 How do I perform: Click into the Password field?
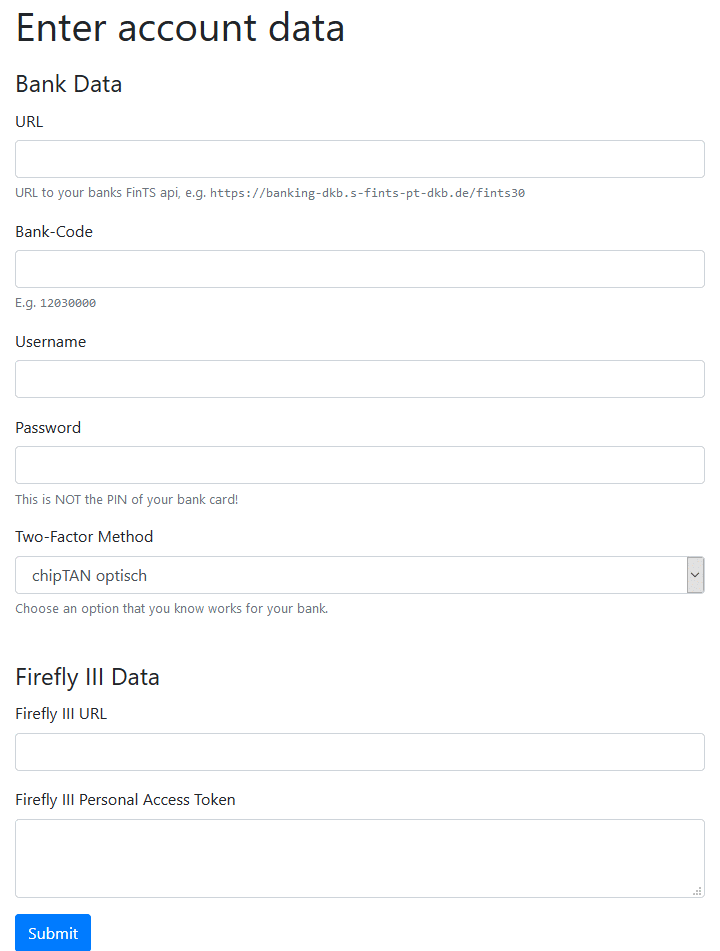[x=360, y=465]
